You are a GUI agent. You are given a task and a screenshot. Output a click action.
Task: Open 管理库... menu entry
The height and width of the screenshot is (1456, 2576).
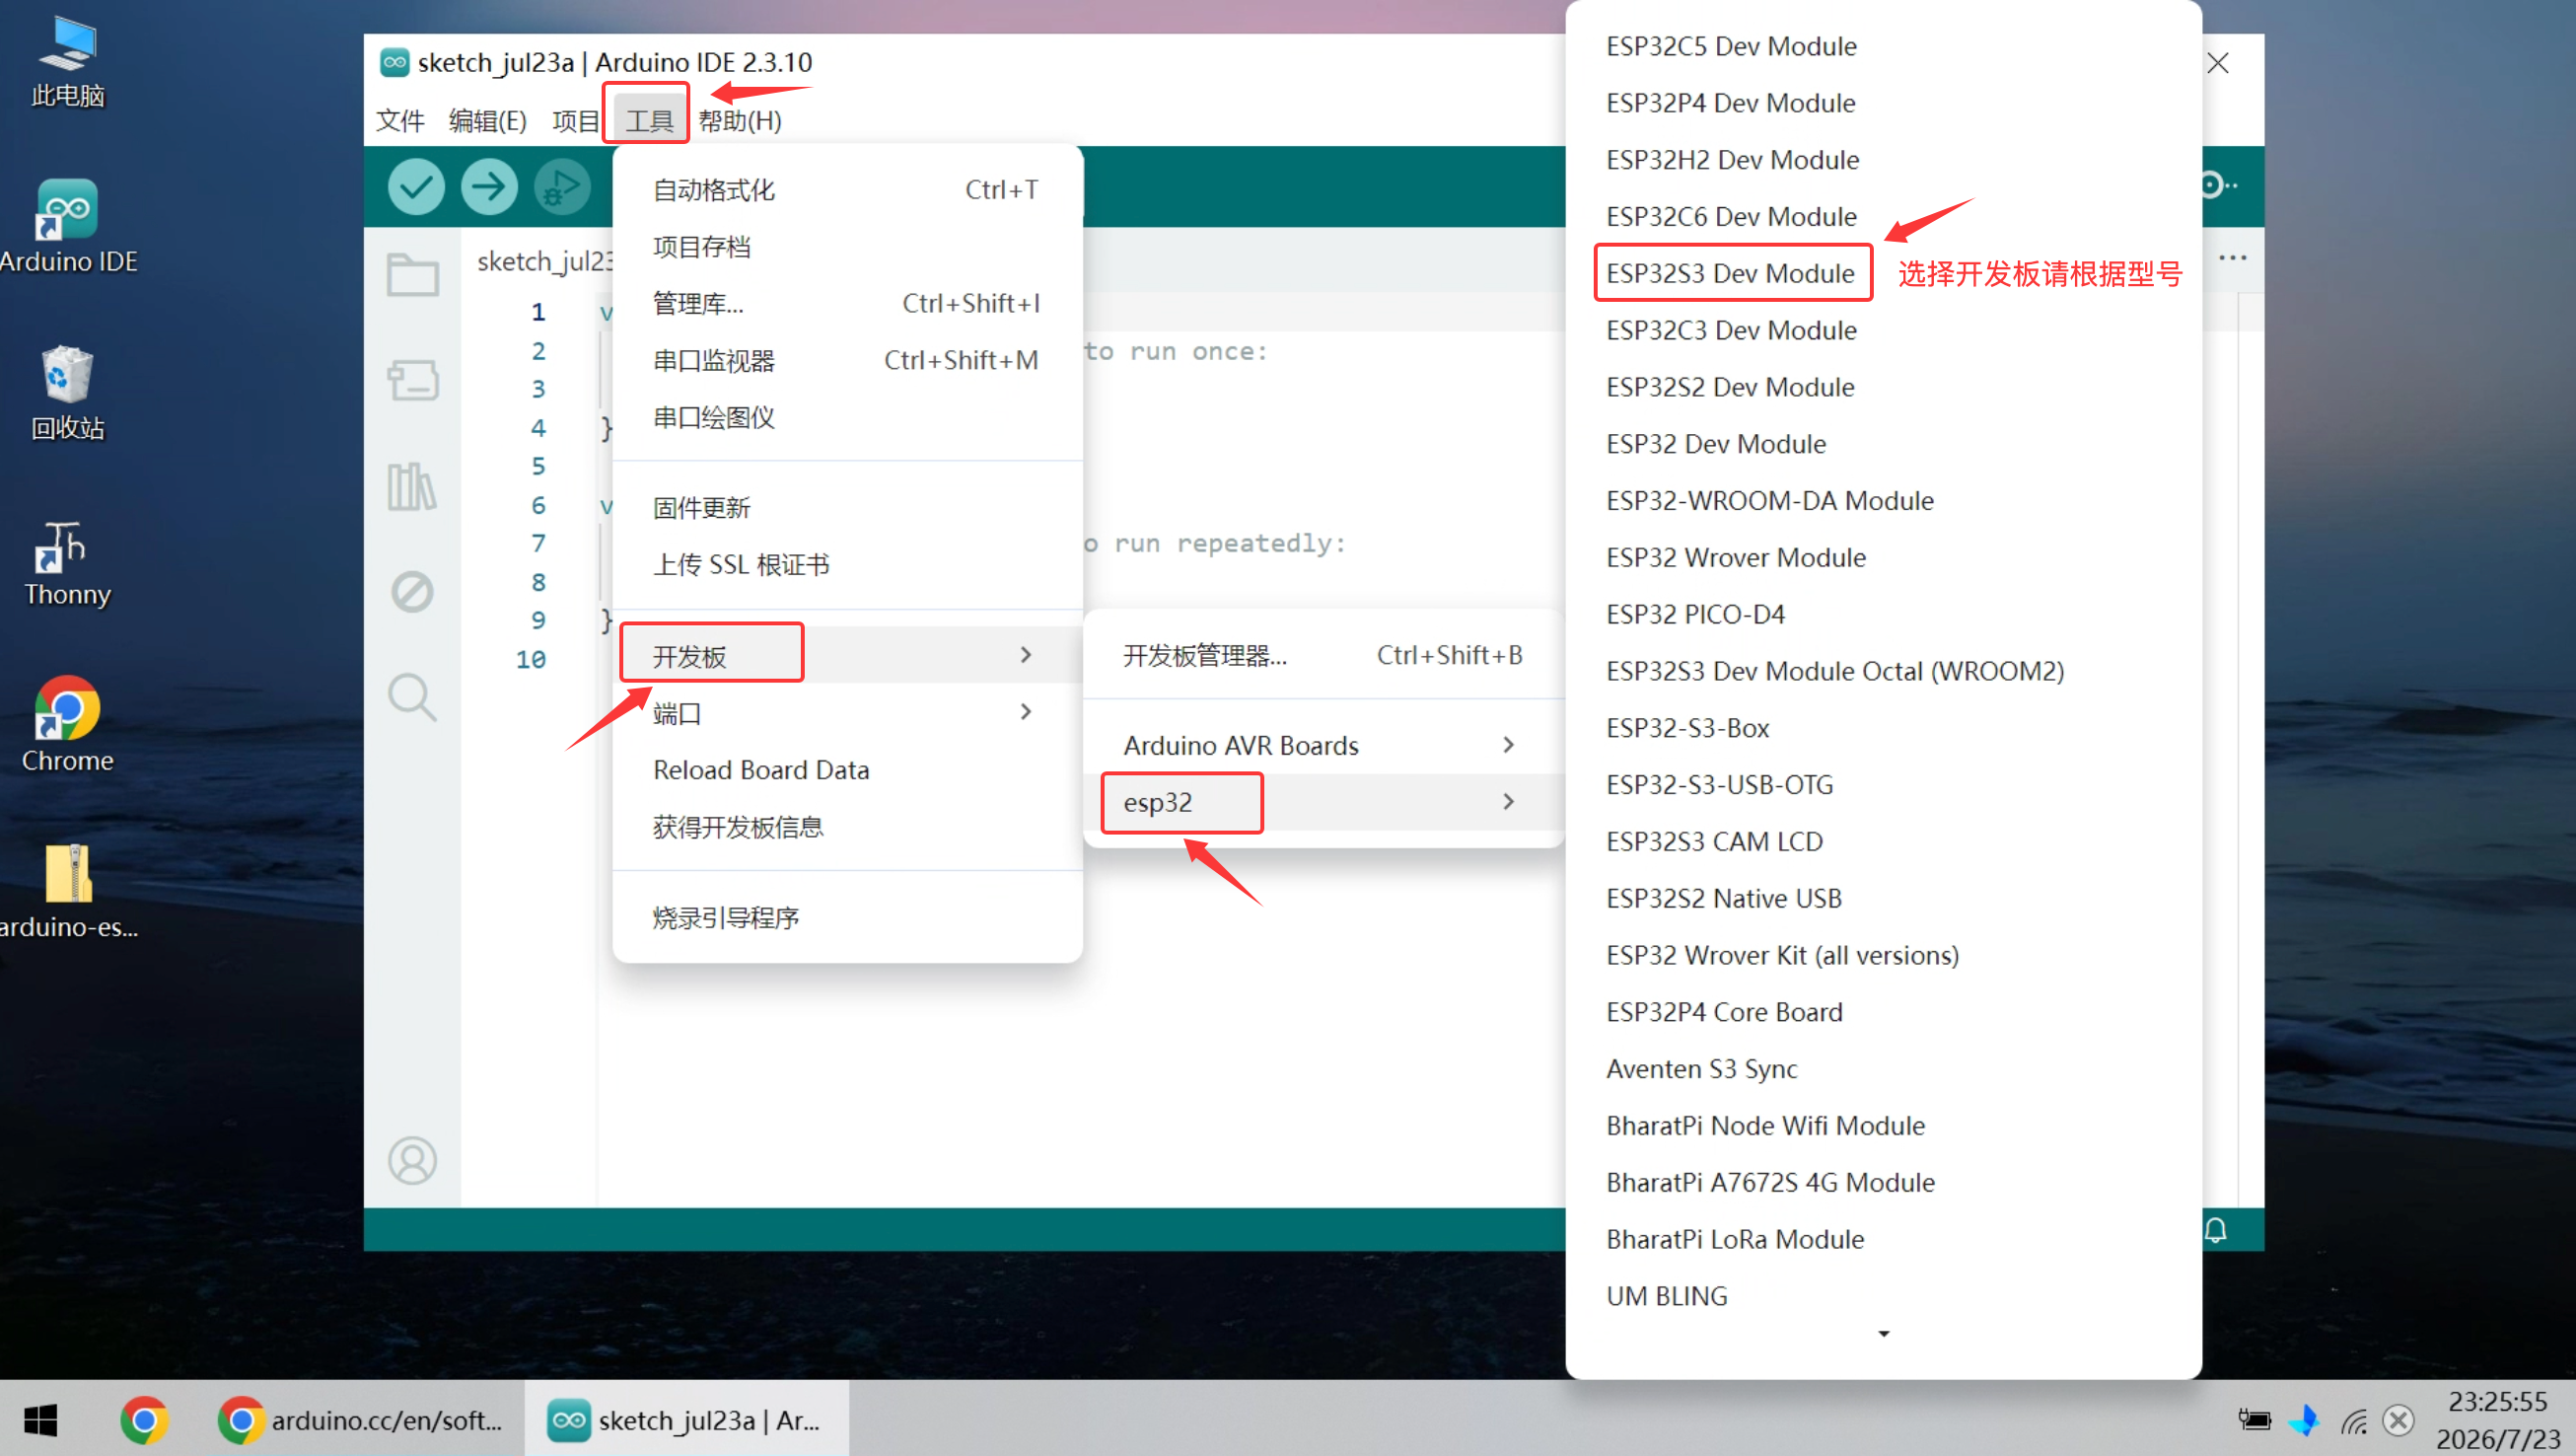pyautogui.click(x=847, y=304)
